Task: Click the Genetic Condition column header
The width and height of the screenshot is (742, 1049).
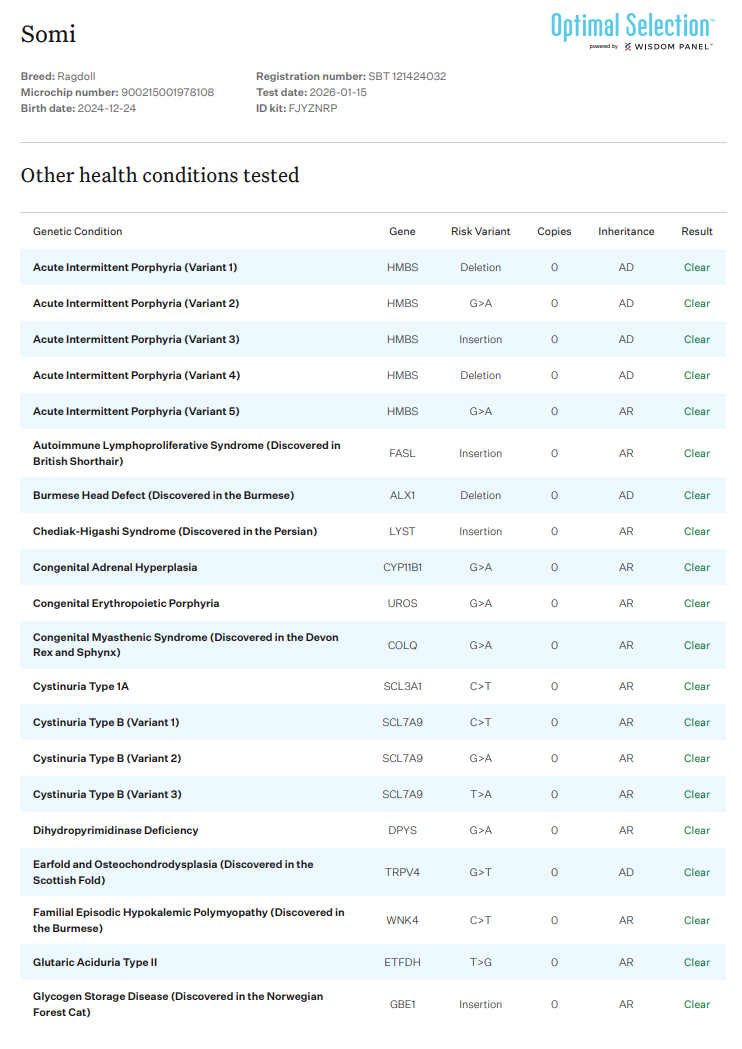Action: [x=77, y=231]
